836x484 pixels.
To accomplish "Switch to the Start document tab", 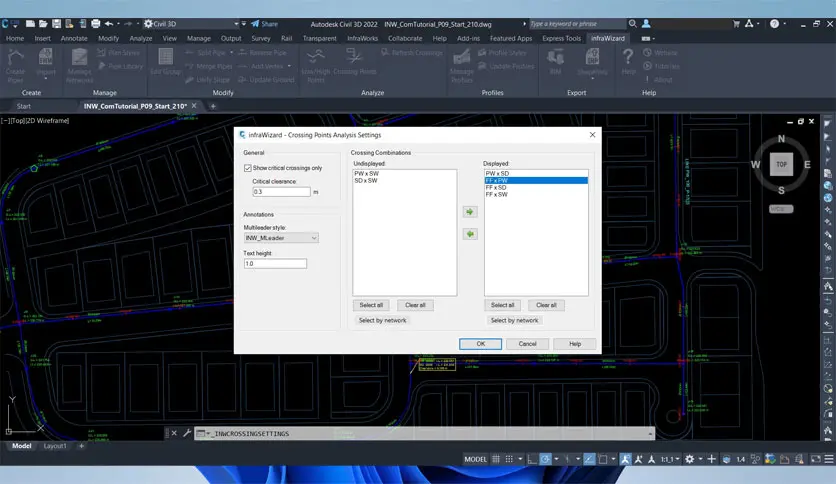I will [x=23, y=106].
